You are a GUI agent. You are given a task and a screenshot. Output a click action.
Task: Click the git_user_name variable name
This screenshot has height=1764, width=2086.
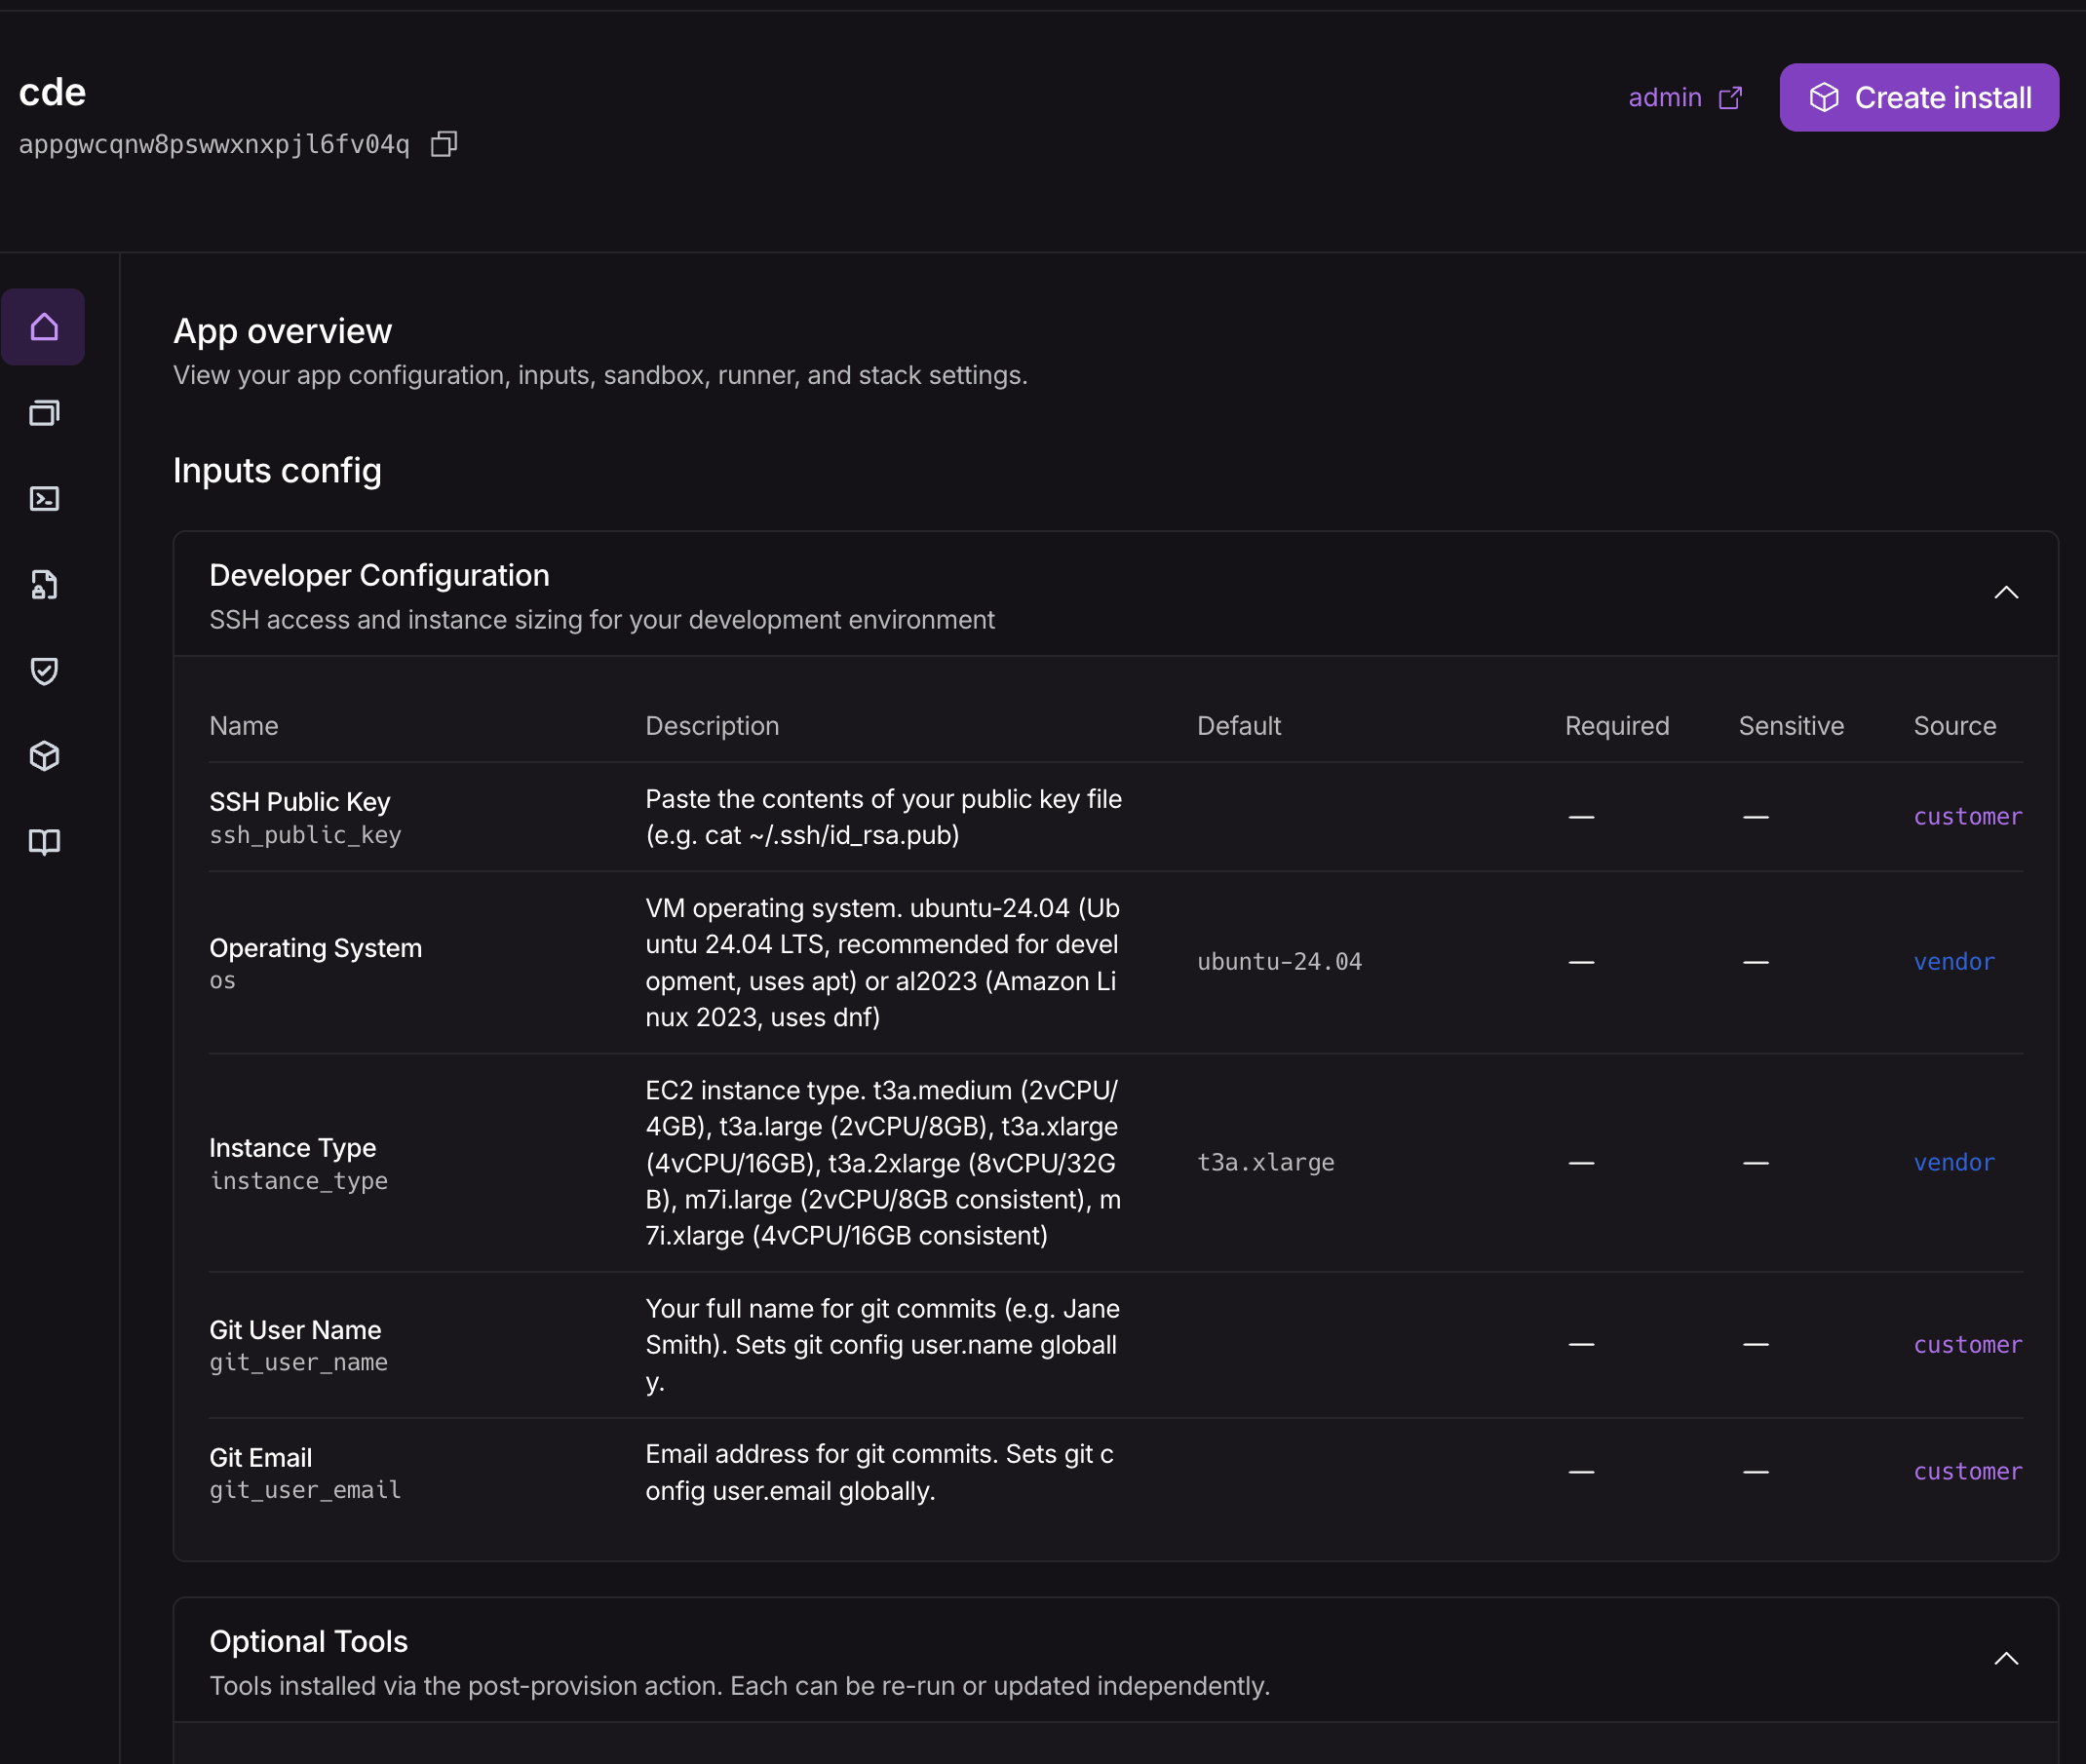pyautogui.click(x=298, y=1363)
